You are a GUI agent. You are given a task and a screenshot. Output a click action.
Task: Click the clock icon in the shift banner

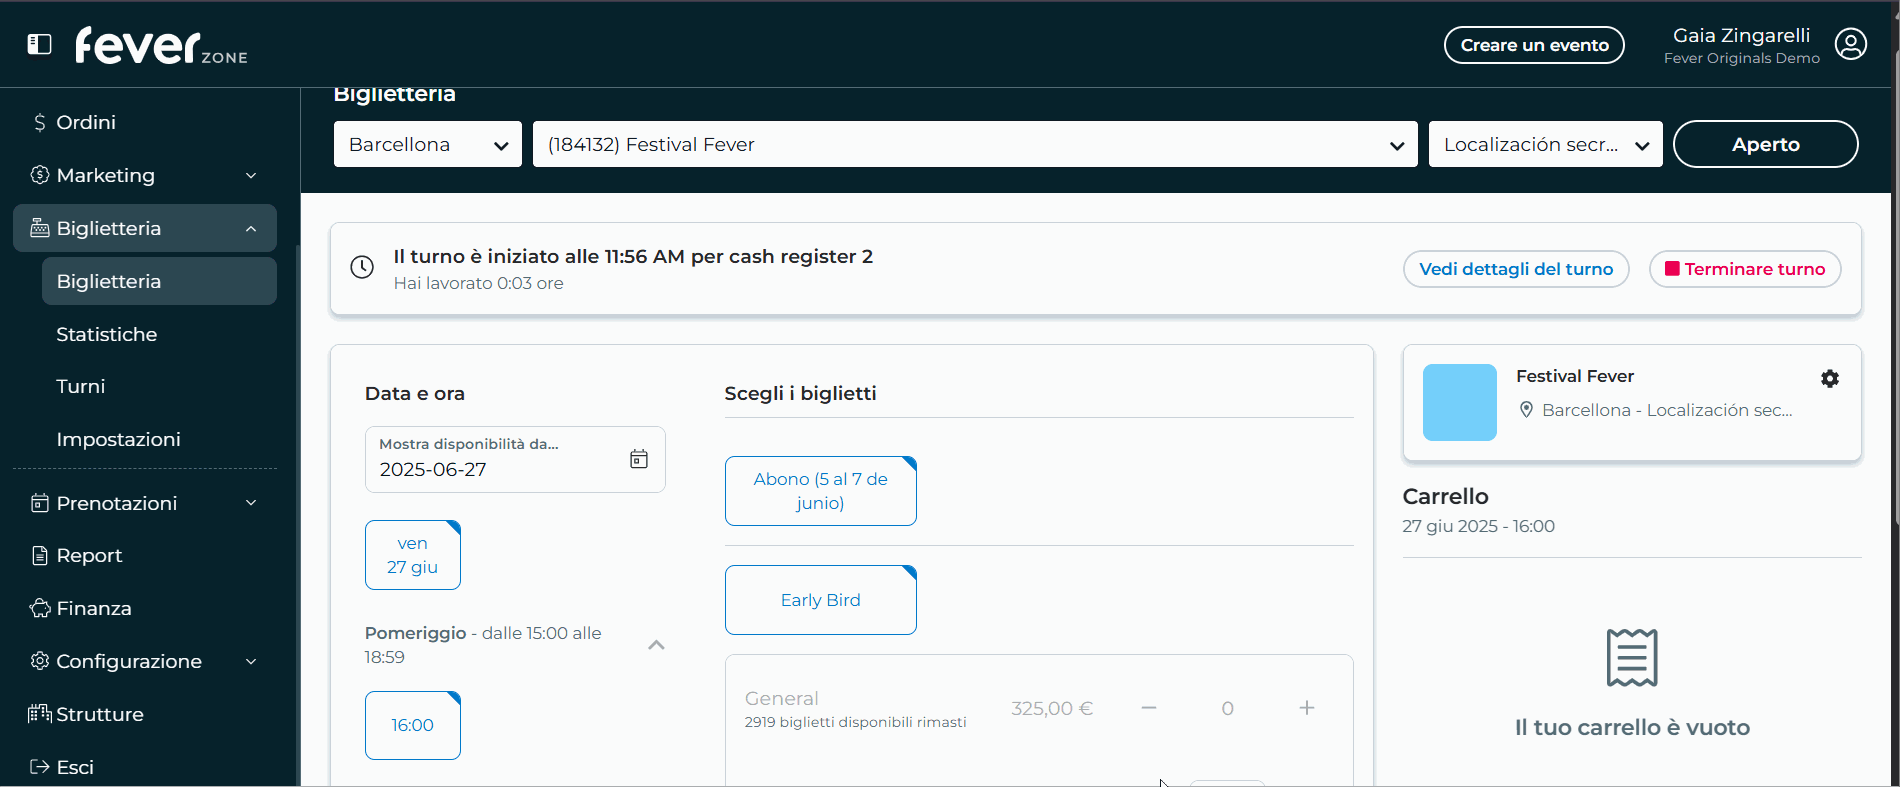coord(362,267)
